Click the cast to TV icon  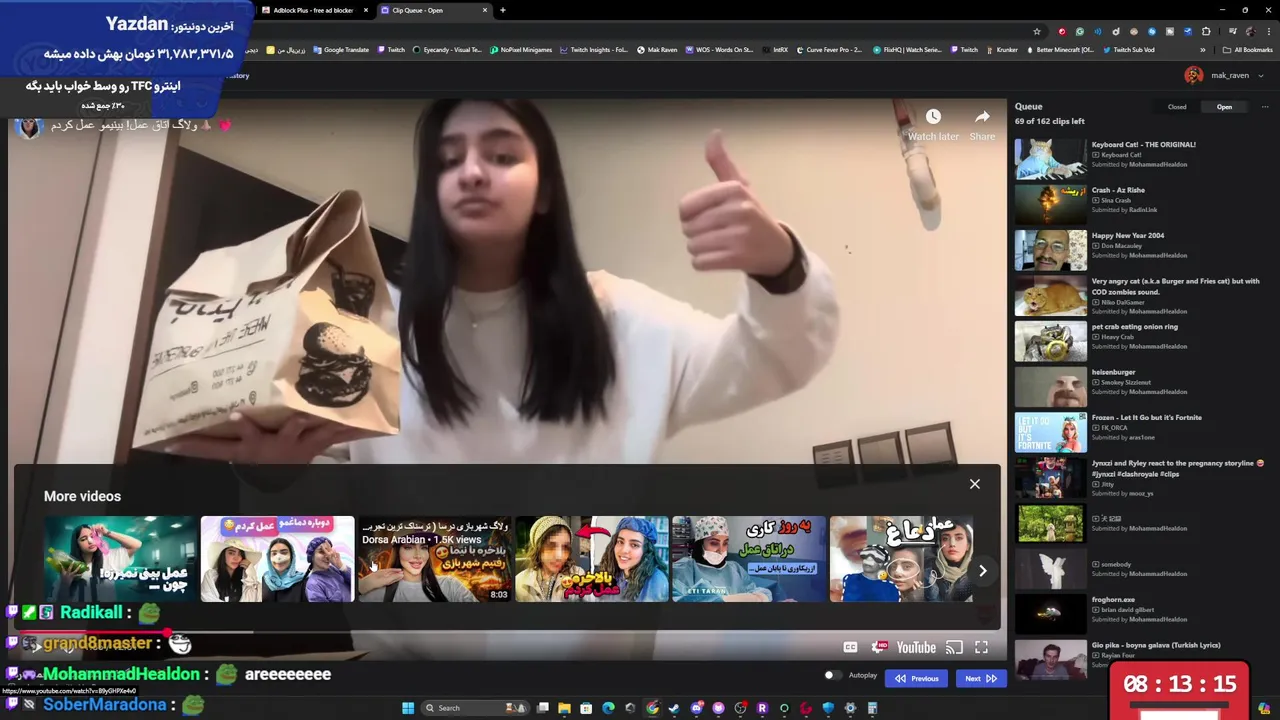click(x=954, y=648)
